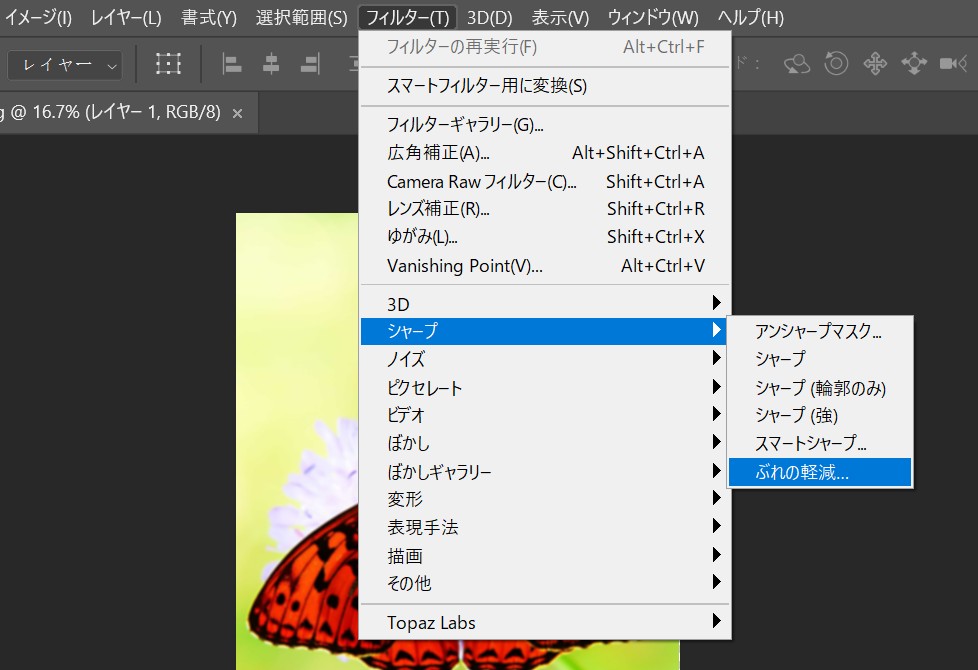
Task: Click align horizontal centers icon
Action: click(271, 65)
